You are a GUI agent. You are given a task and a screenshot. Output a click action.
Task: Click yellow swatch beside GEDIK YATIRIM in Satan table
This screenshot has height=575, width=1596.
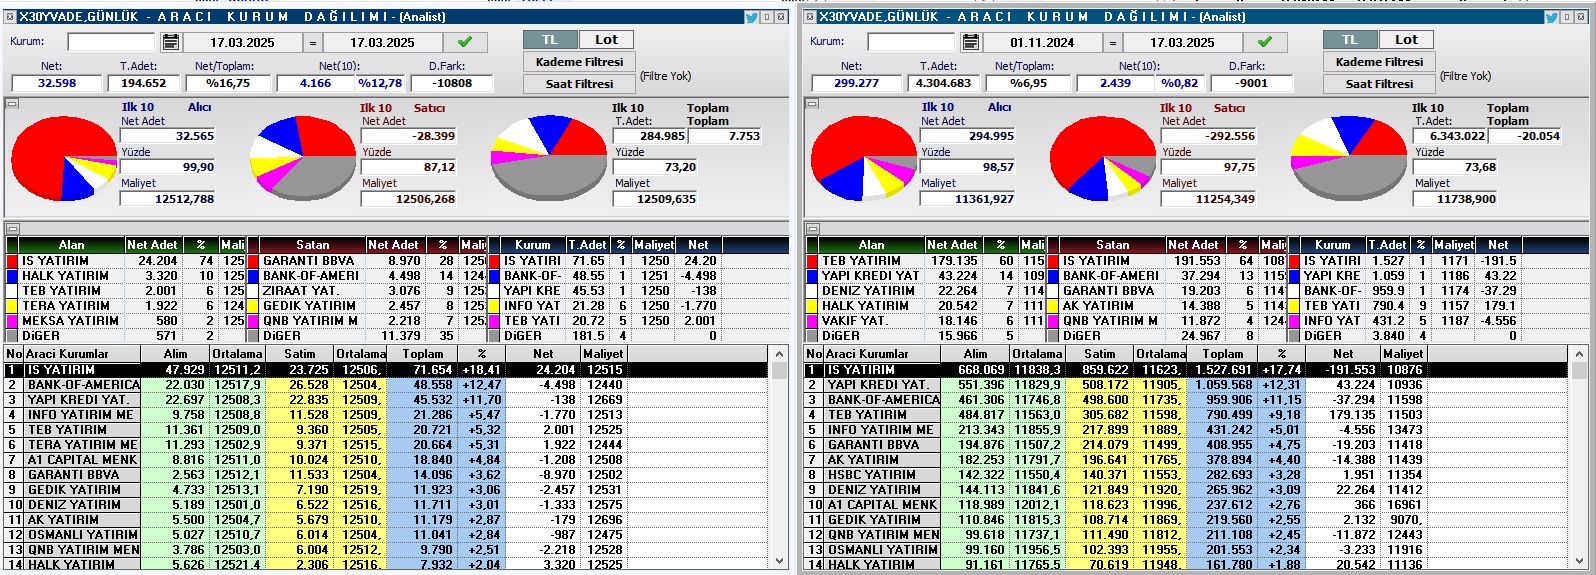pyautogui.click(x=253, y=306)
